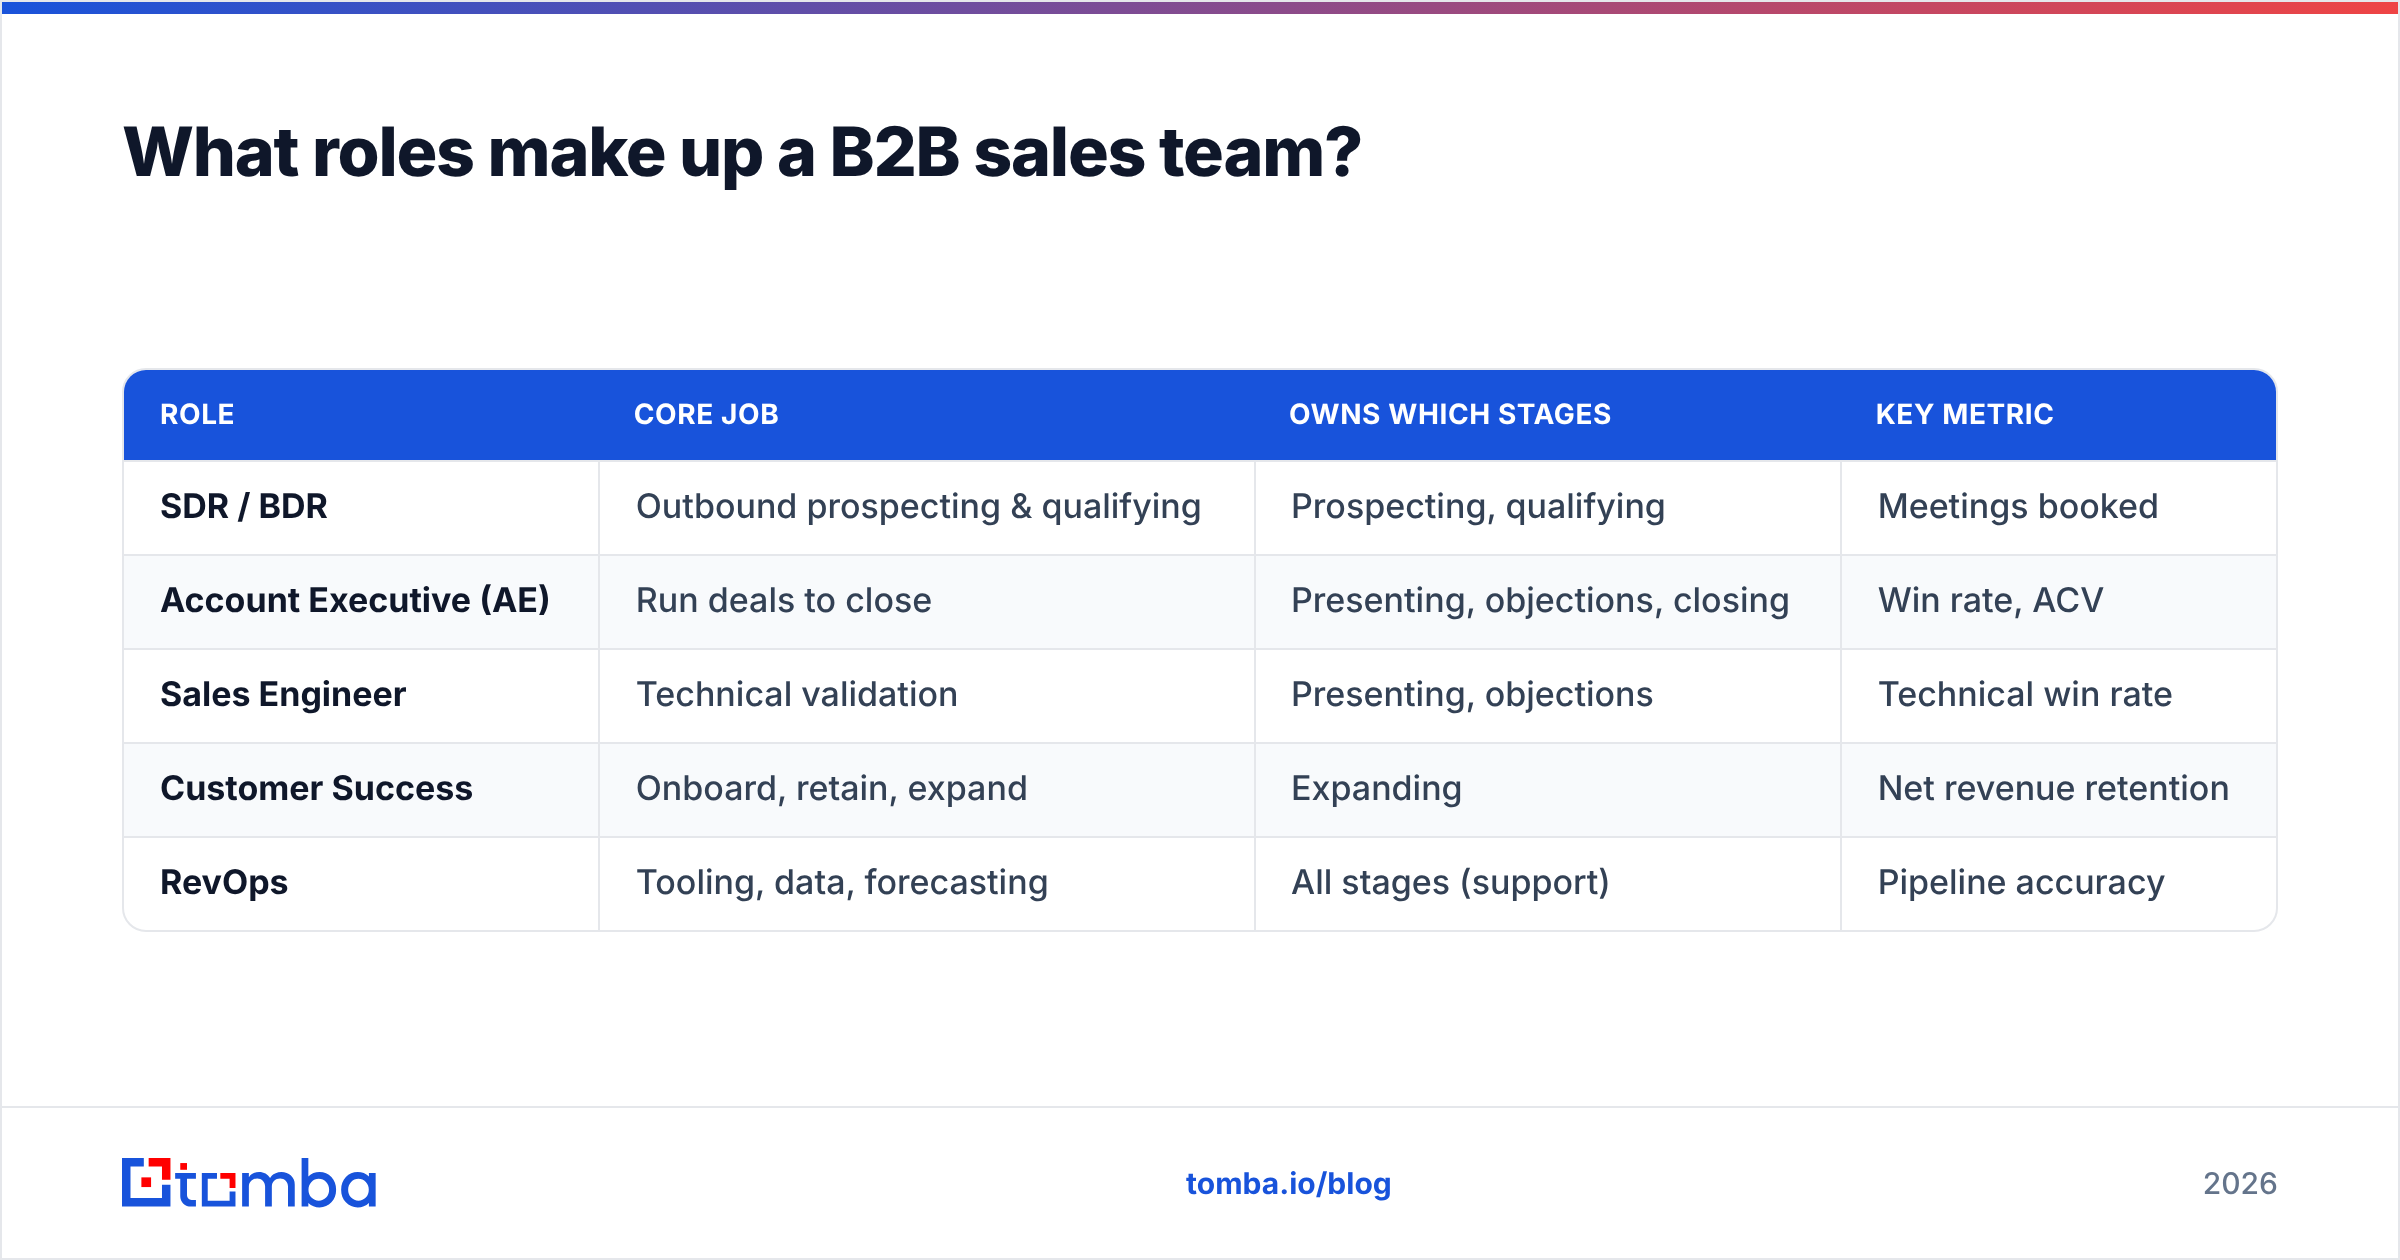Image resolution: width=2400 pixels, height=1260 pixels.
Task: Click 'Technical win rate' metric cell
Action: click(x=2059, y=695)
